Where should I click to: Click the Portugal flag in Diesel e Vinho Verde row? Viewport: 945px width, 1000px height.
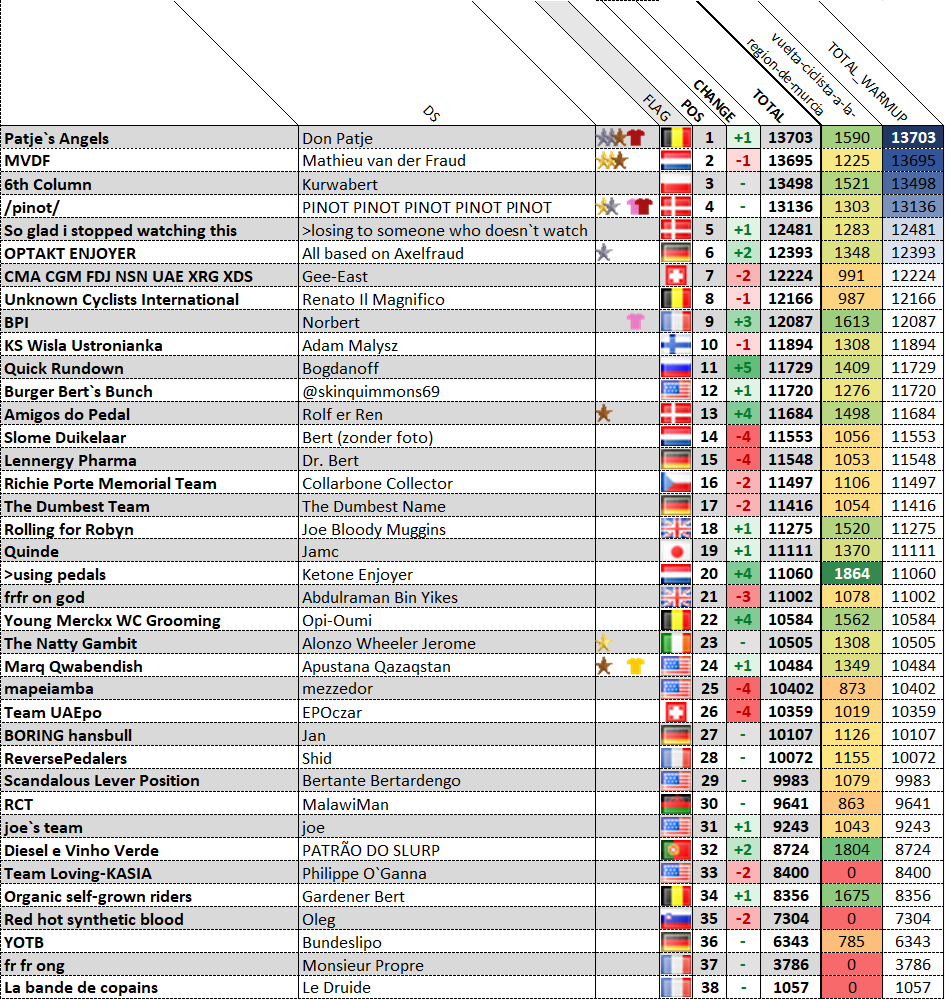[675, 849]
